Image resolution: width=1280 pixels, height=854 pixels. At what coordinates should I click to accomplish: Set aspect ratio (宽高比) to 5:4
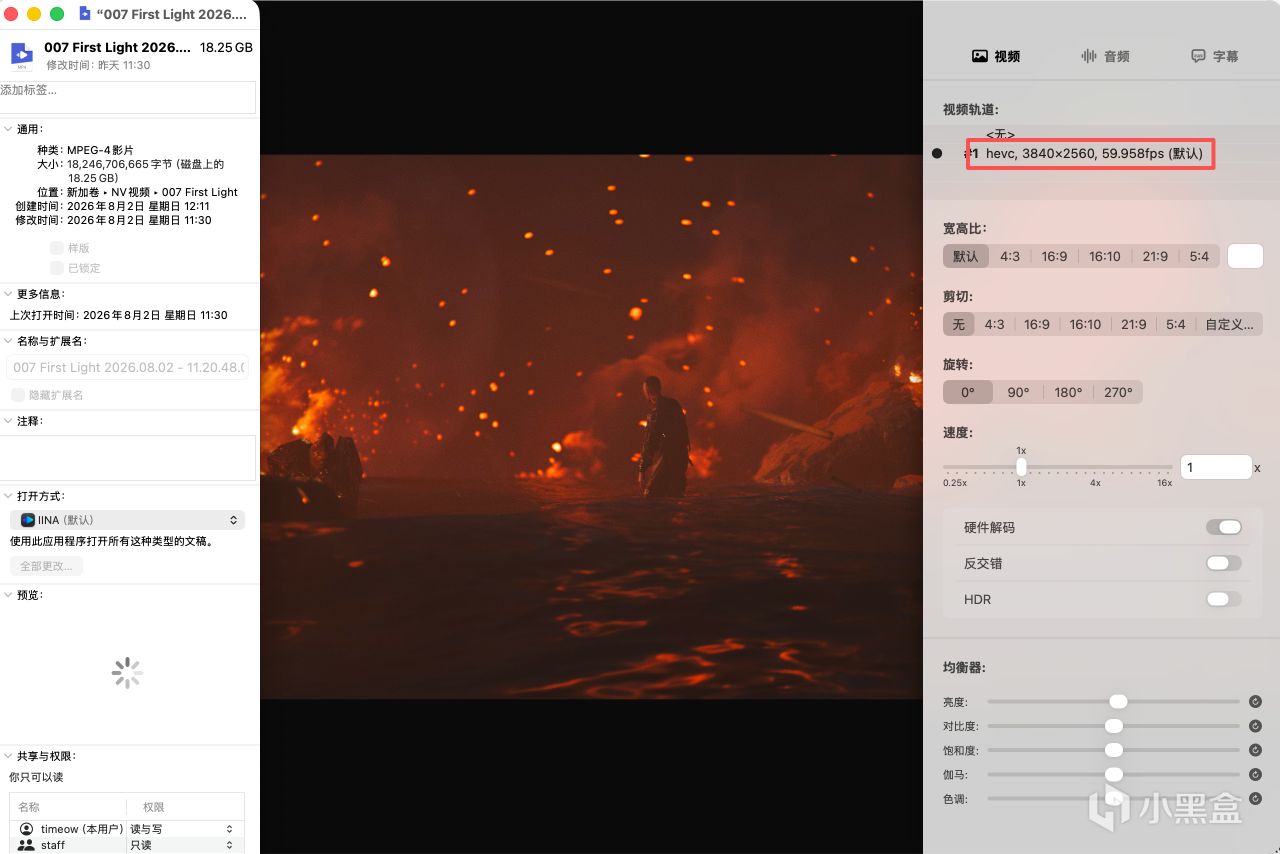[x=1200, y=256]
